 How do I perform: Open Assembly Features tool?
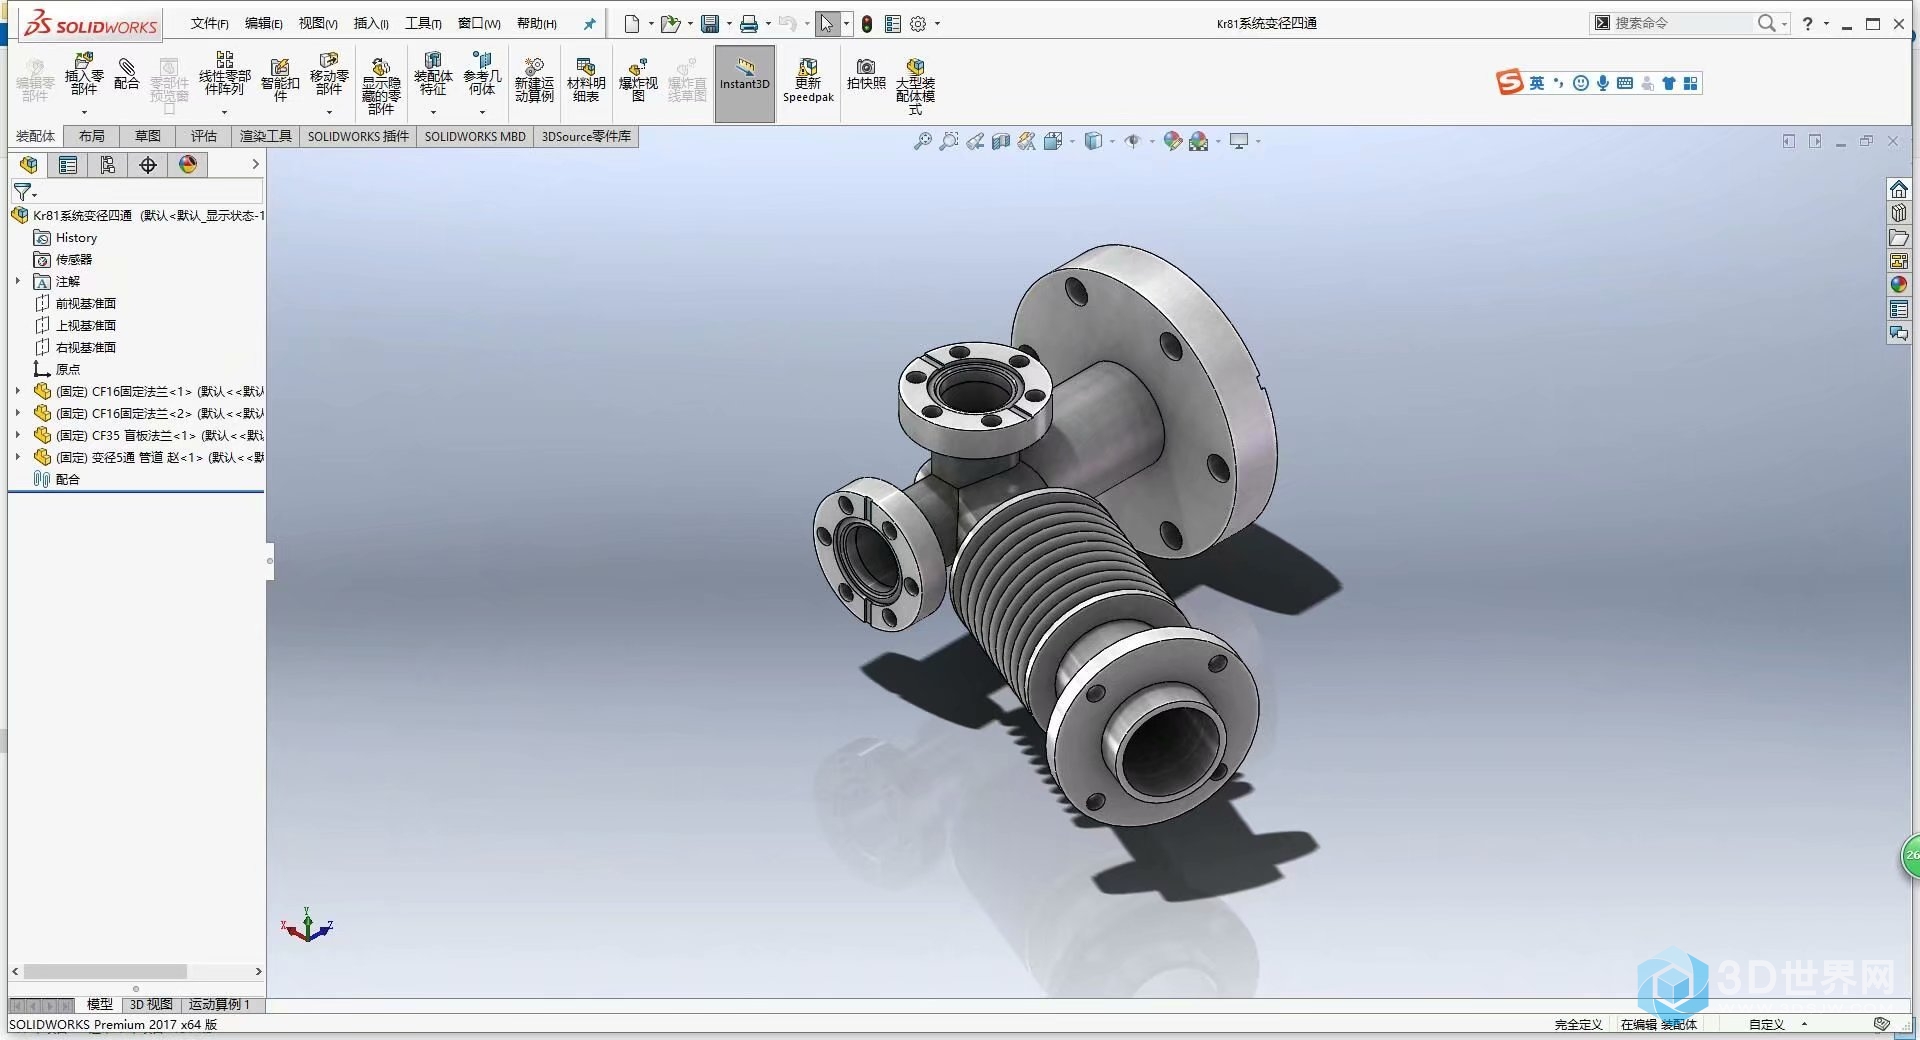(x=433, y=74)
